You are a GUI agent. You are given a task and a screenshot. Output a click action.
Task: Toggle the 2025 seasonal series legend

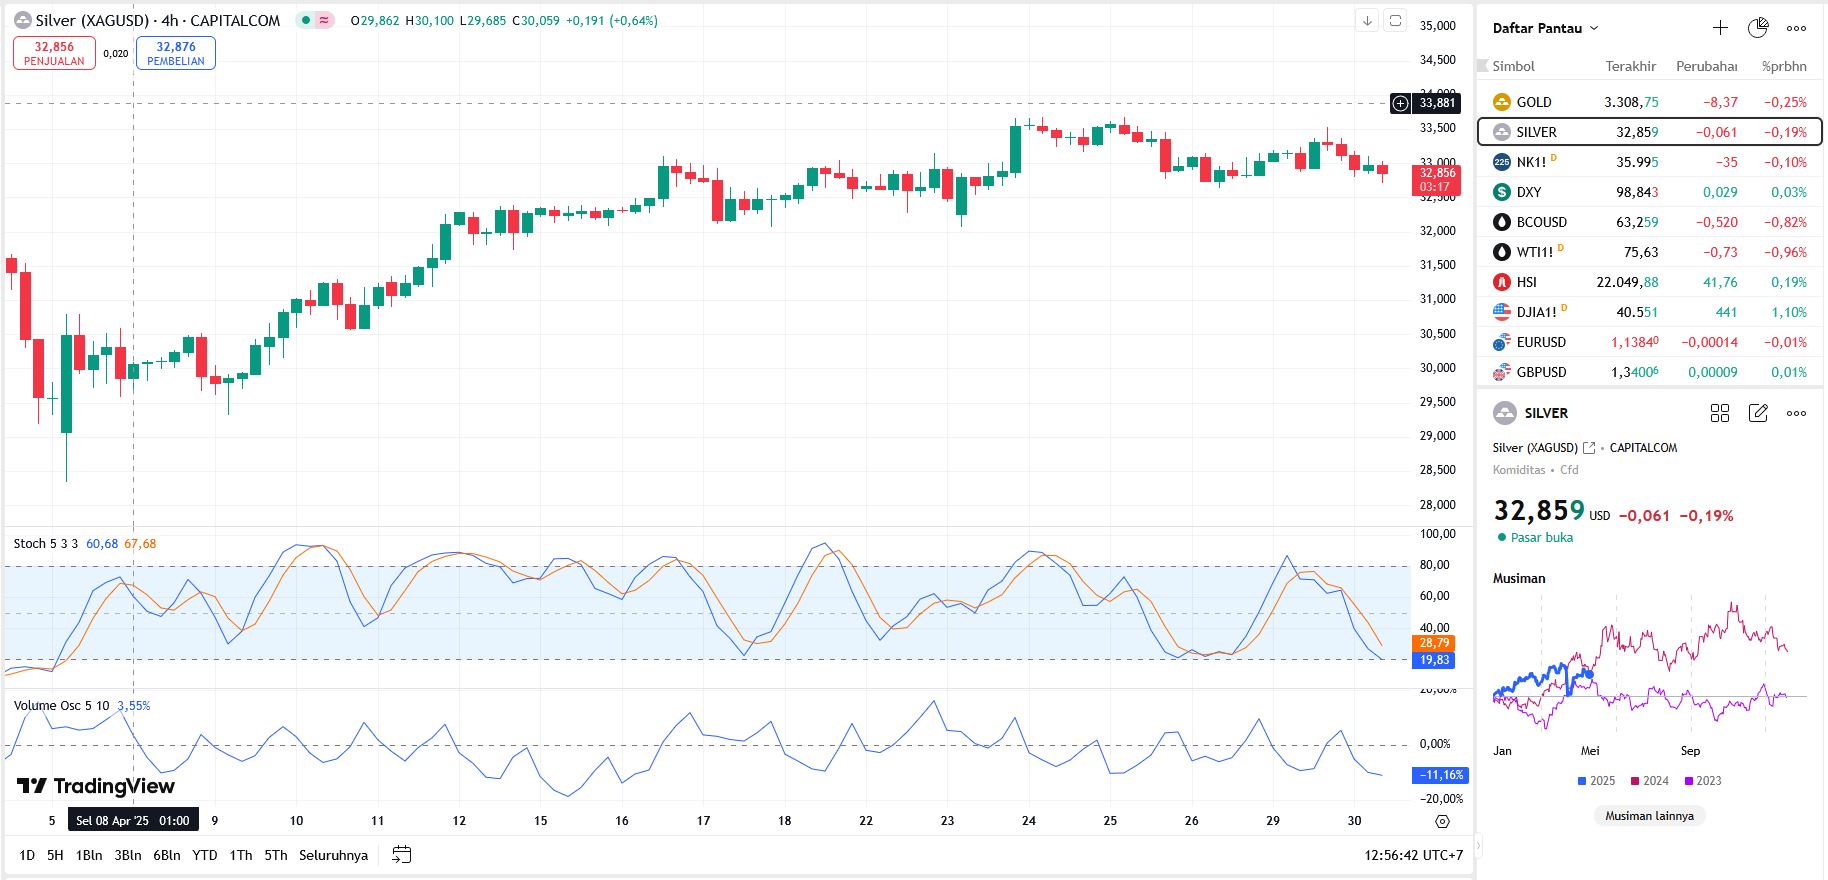tap(1596, 781)
